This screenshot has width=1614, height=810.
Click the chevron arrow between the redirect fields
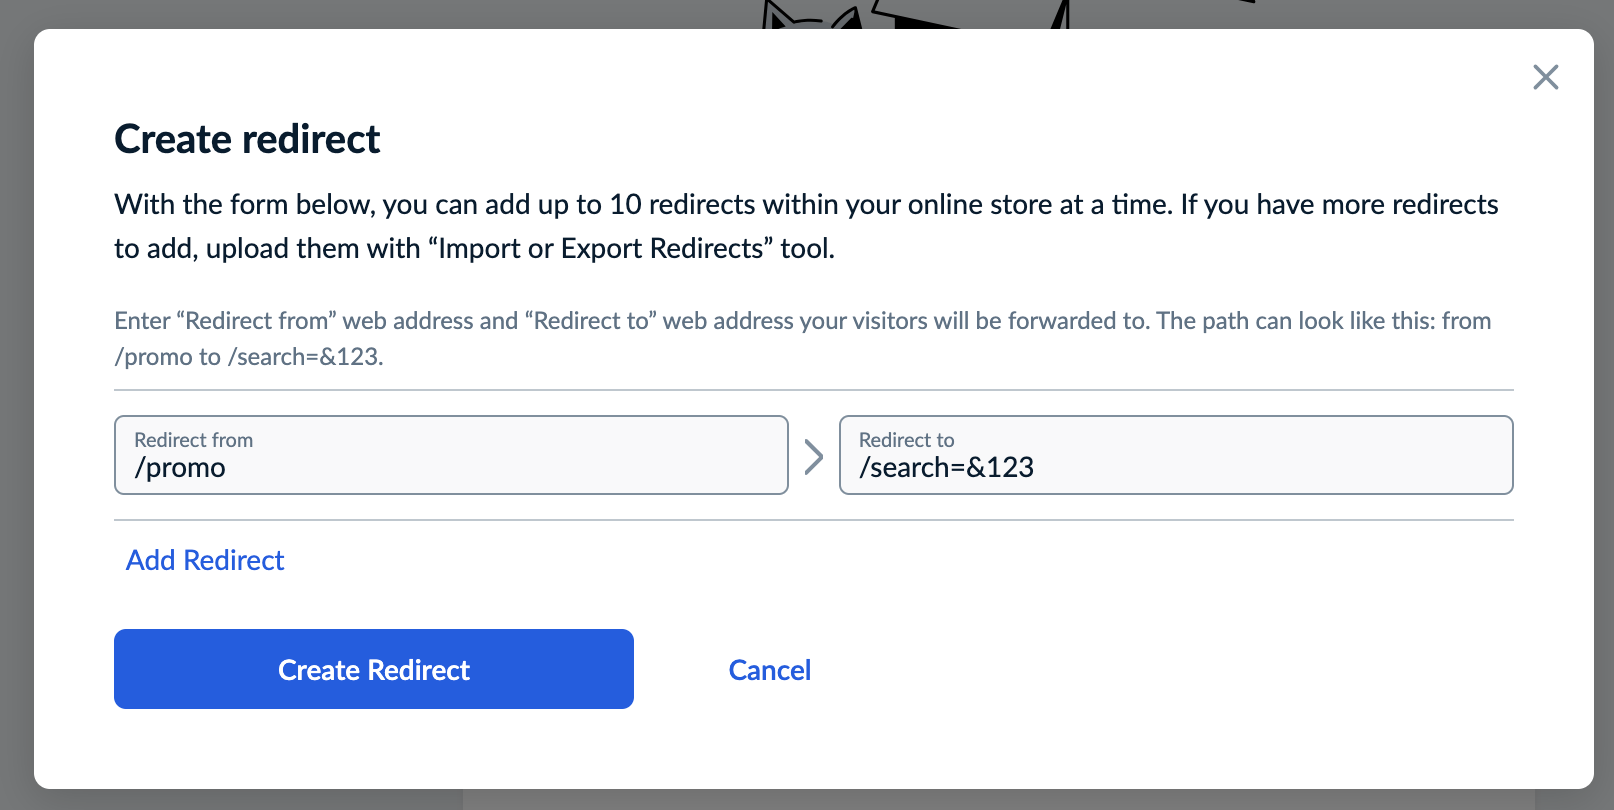[x=814, y=455]
